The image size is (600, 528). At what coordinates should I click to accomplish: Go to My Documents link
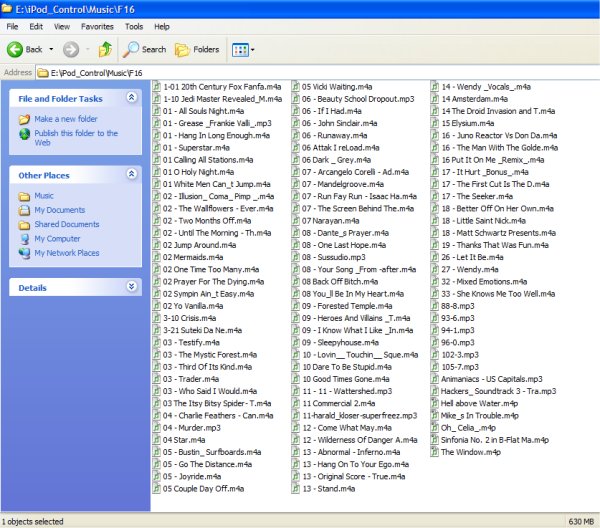(x=60, y=210)
